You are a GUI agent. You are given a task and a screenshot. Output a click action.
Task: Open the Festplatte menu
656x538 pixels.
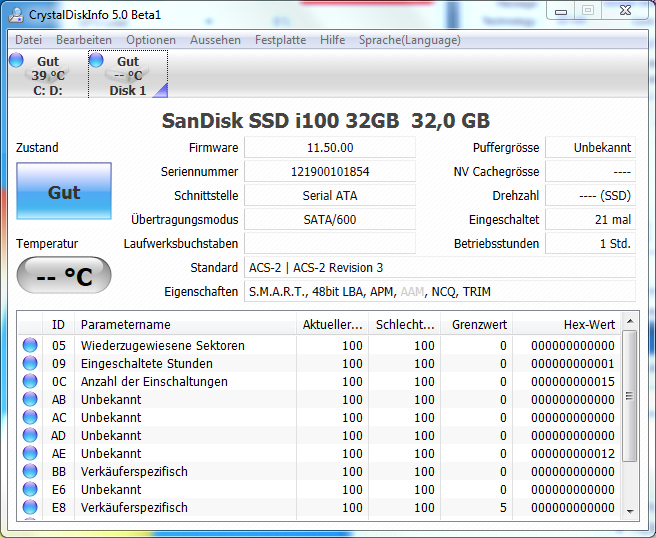point(280,40)
